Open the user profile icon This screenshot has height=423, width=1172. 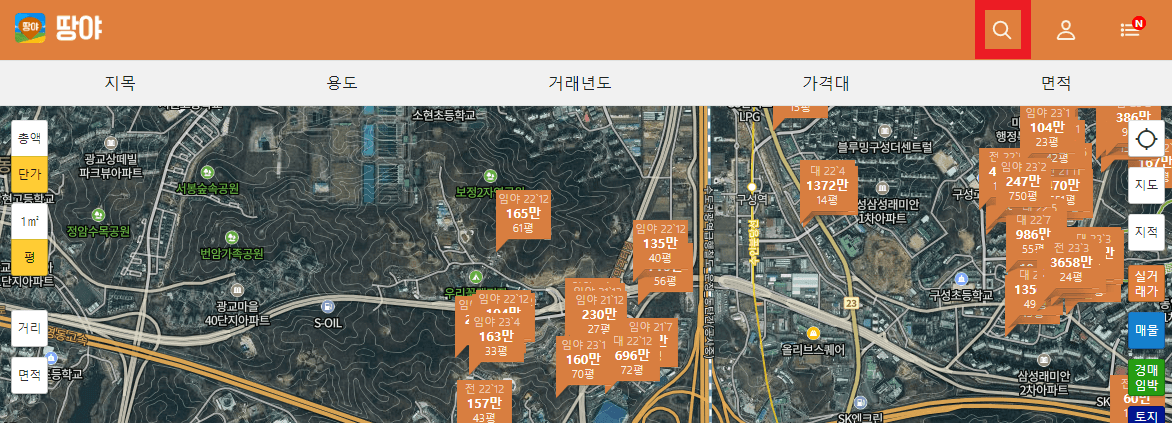click(x=1065, y=30)
